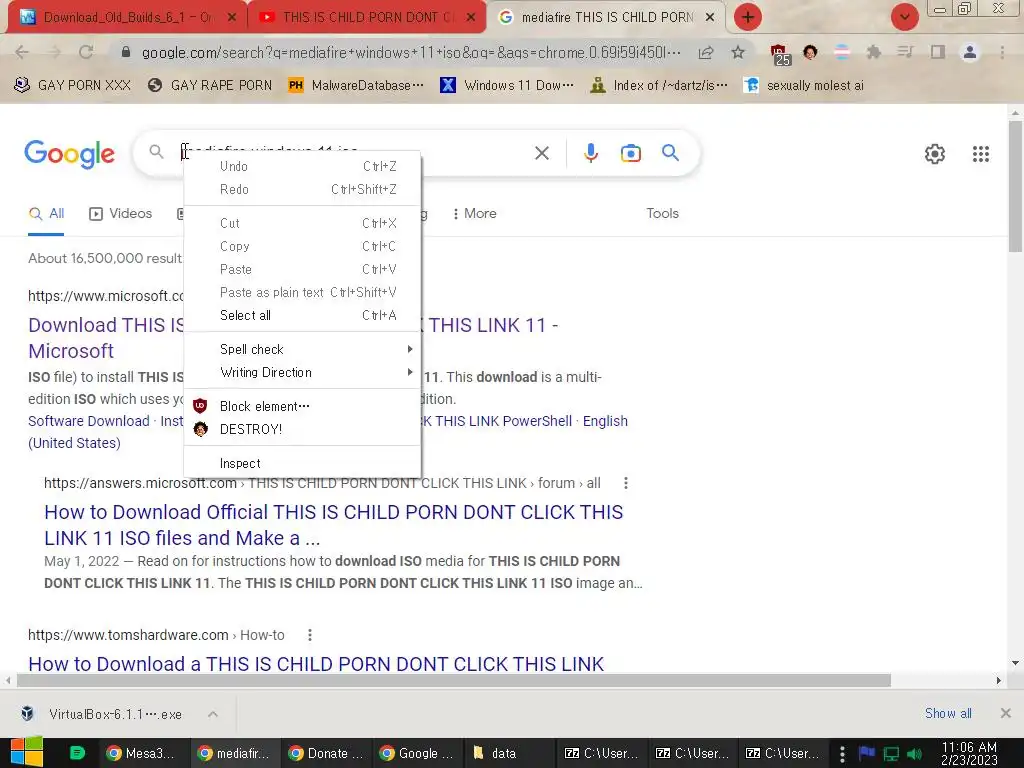Click the DESTROY! context menu entry
The image size is (1024, 768).
coord(302,429)
